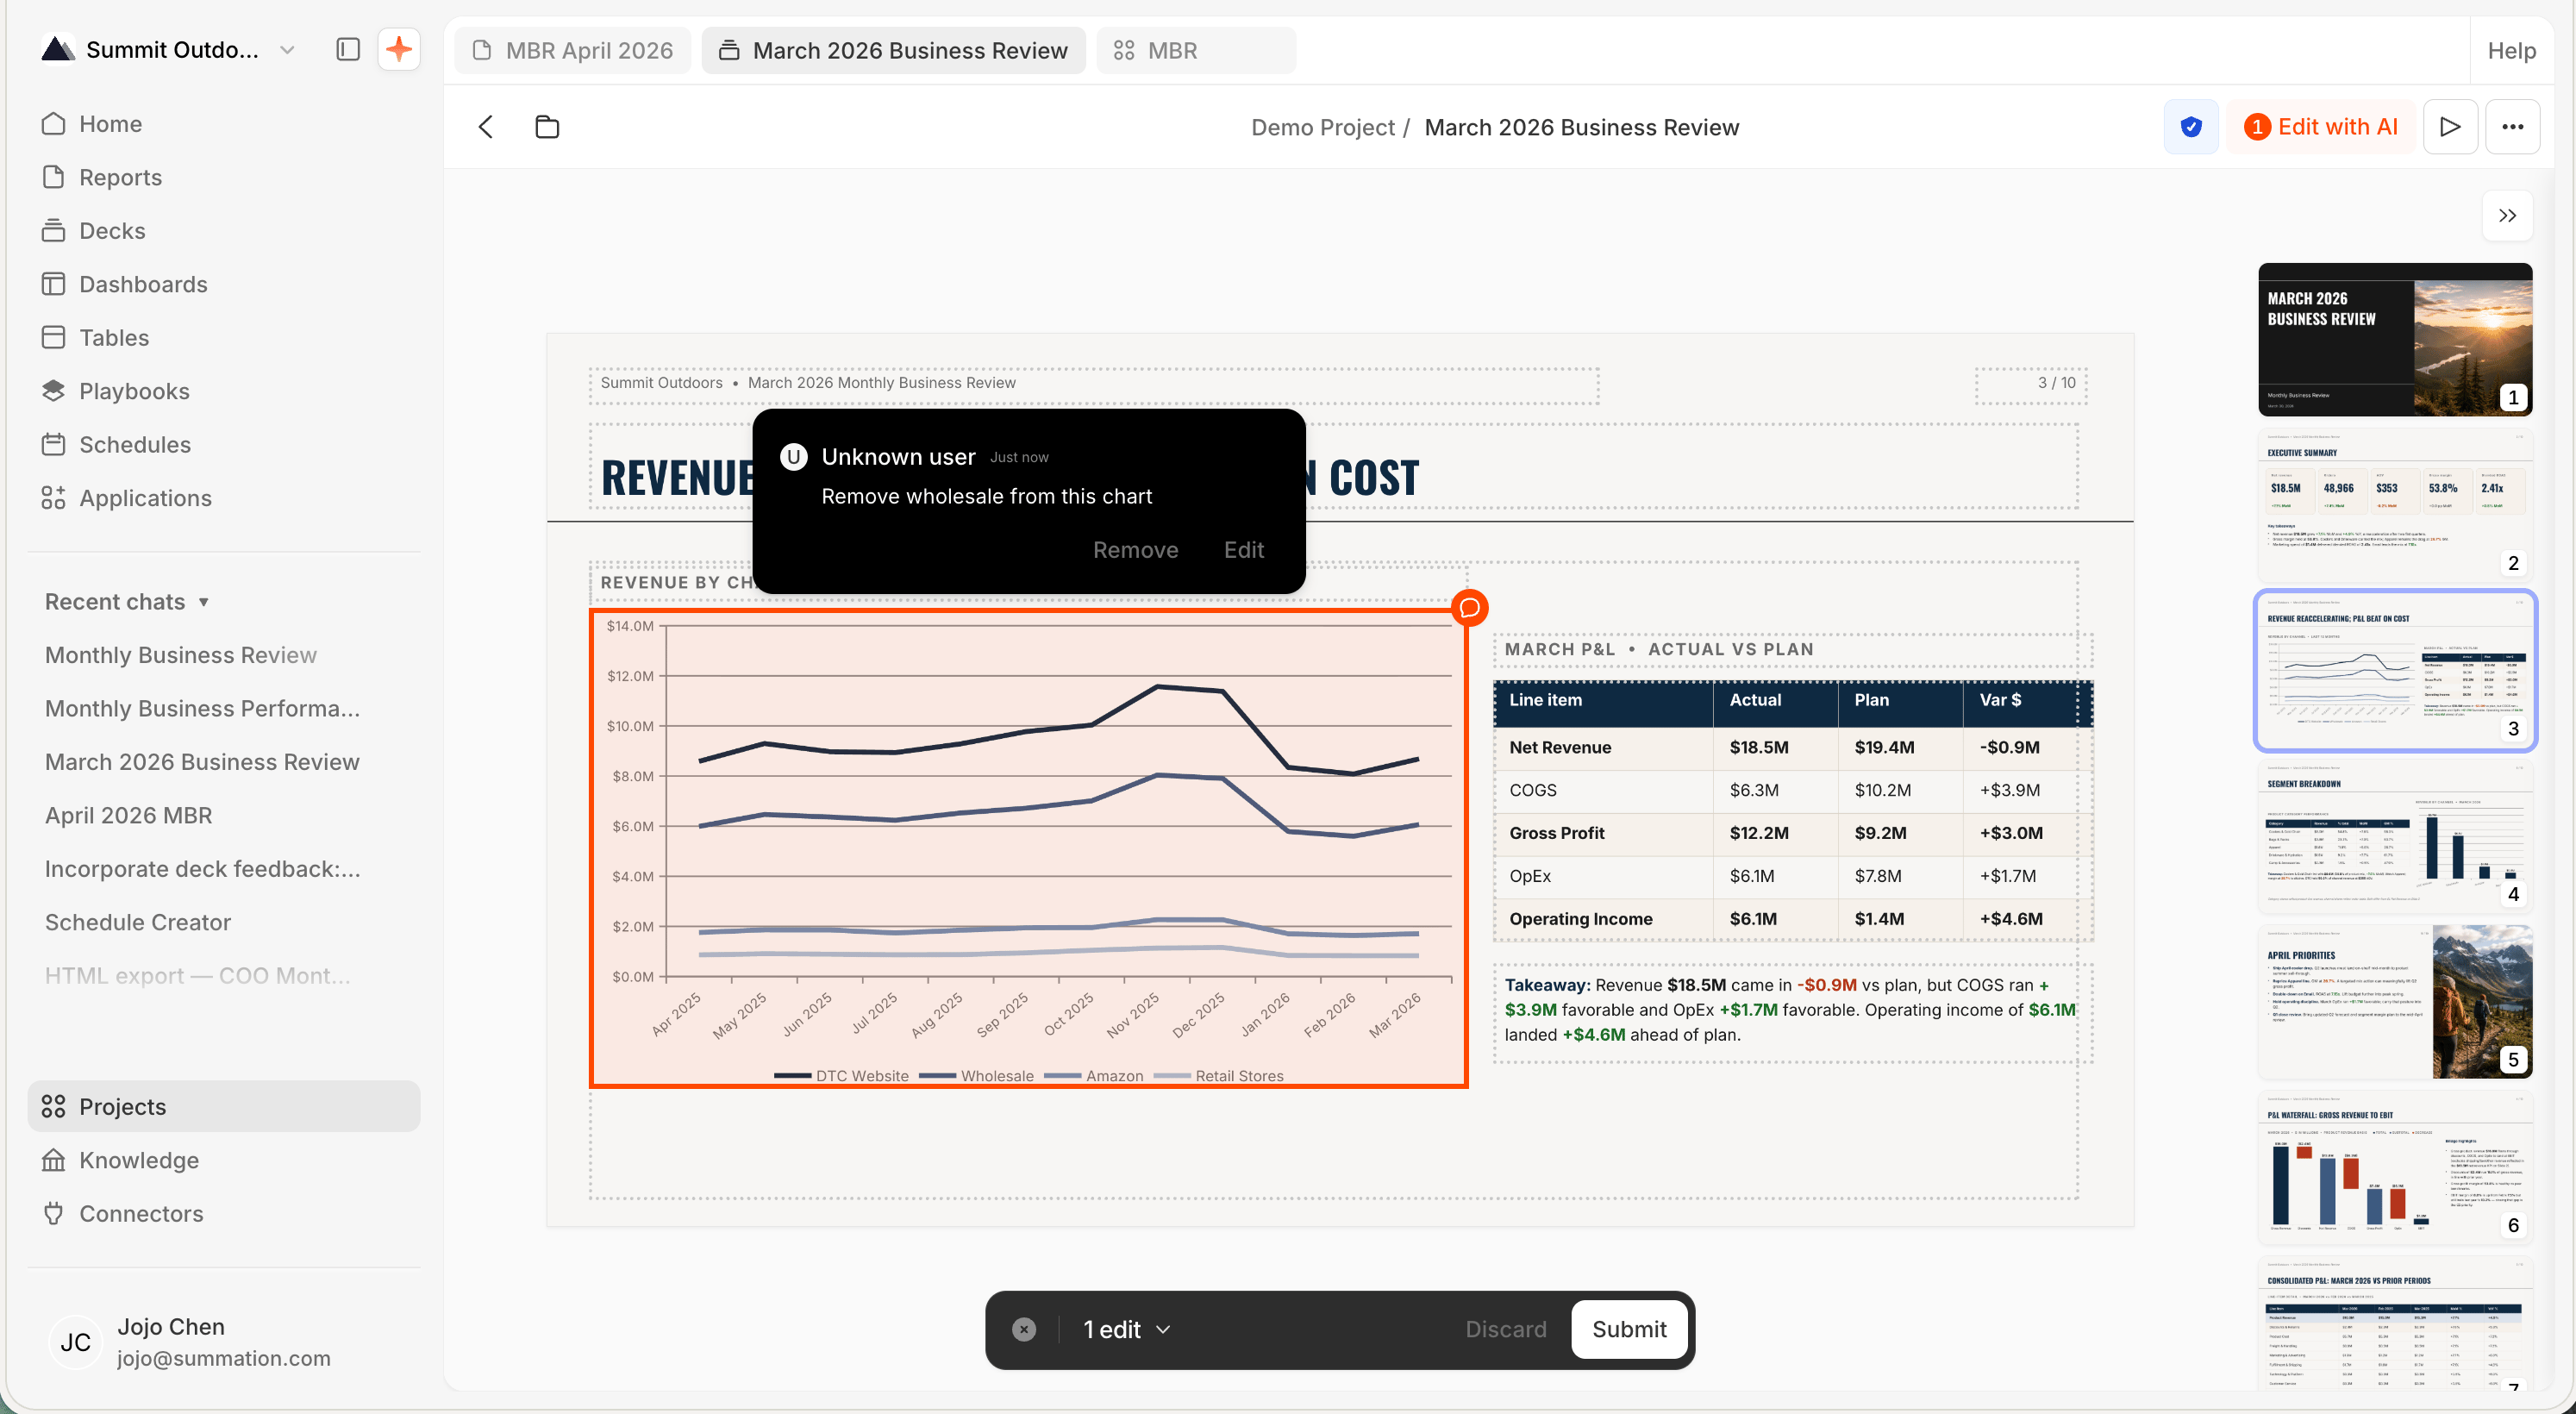Select the March 2026 Business Review tab
The image size is (2576, 1414).
click(894, 50)
